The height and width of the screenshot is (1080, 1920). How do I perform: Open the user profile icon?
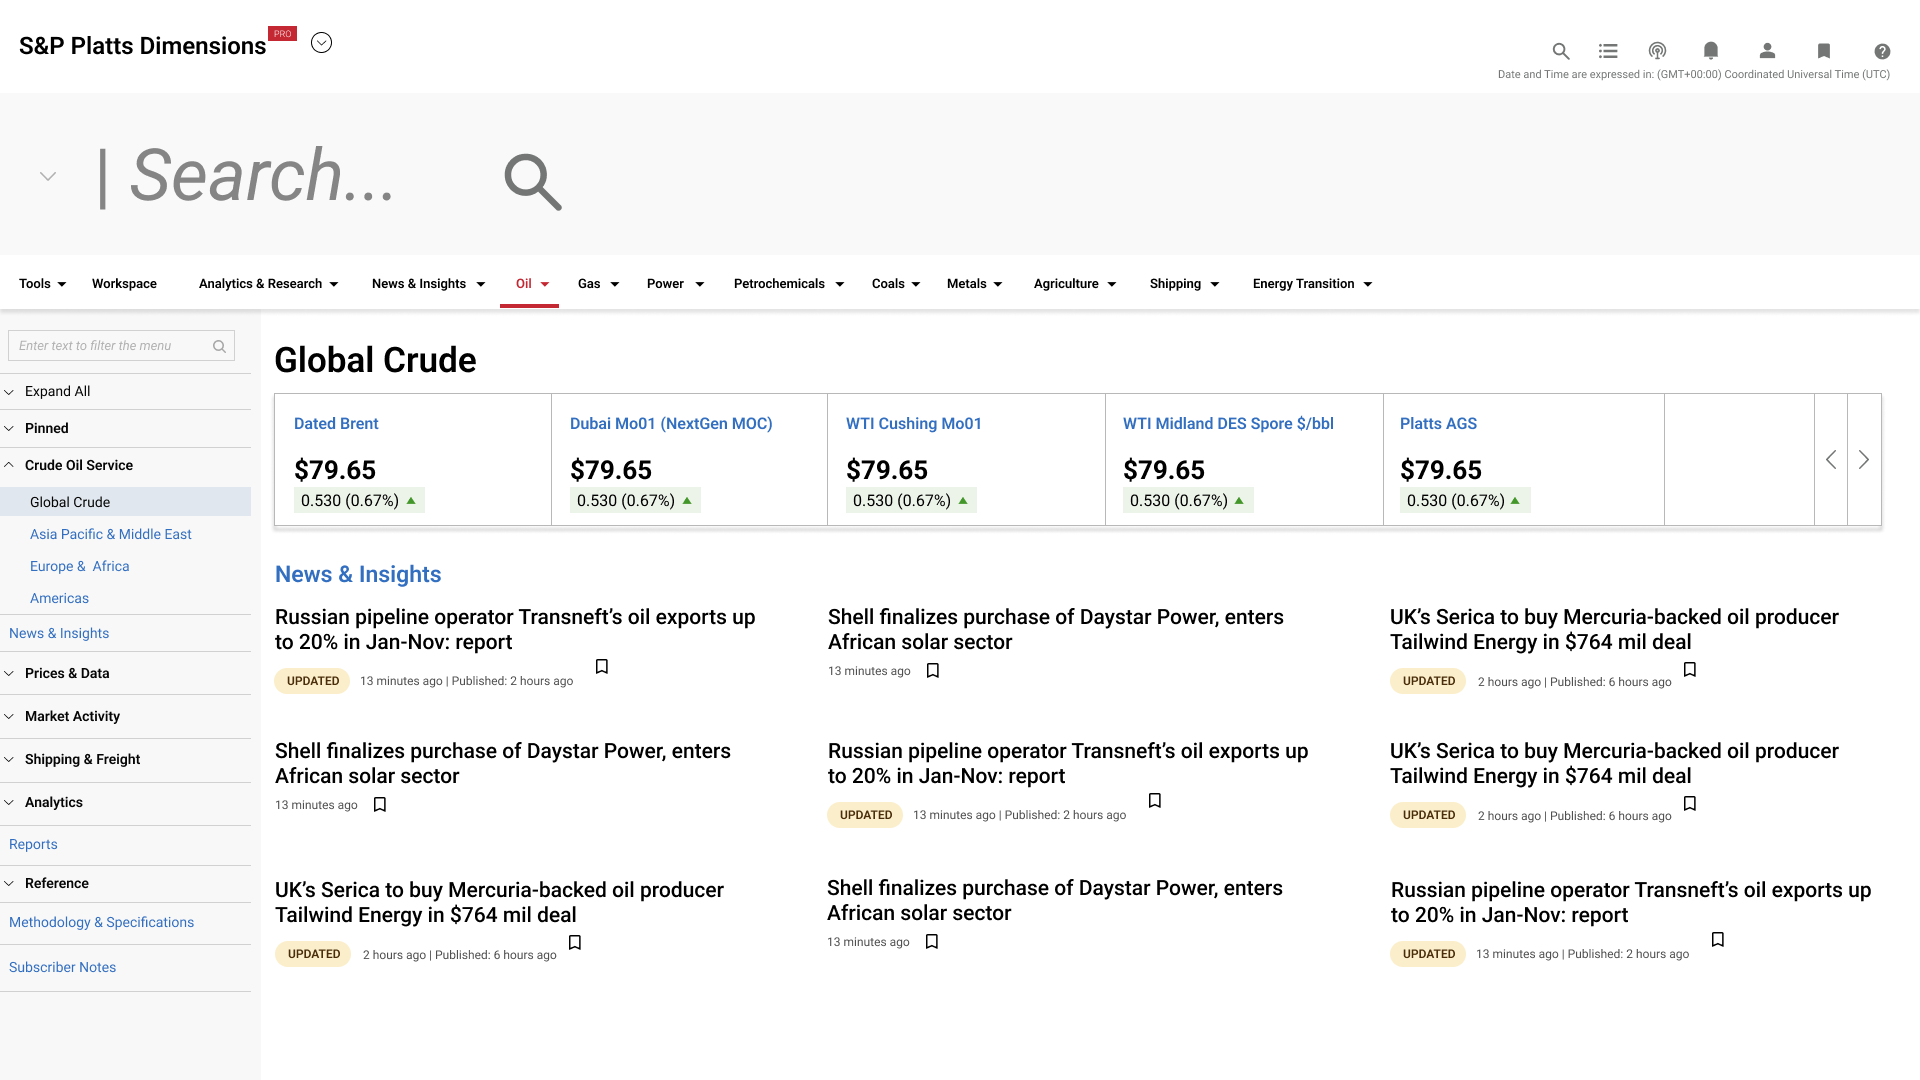coord(1767,51)
